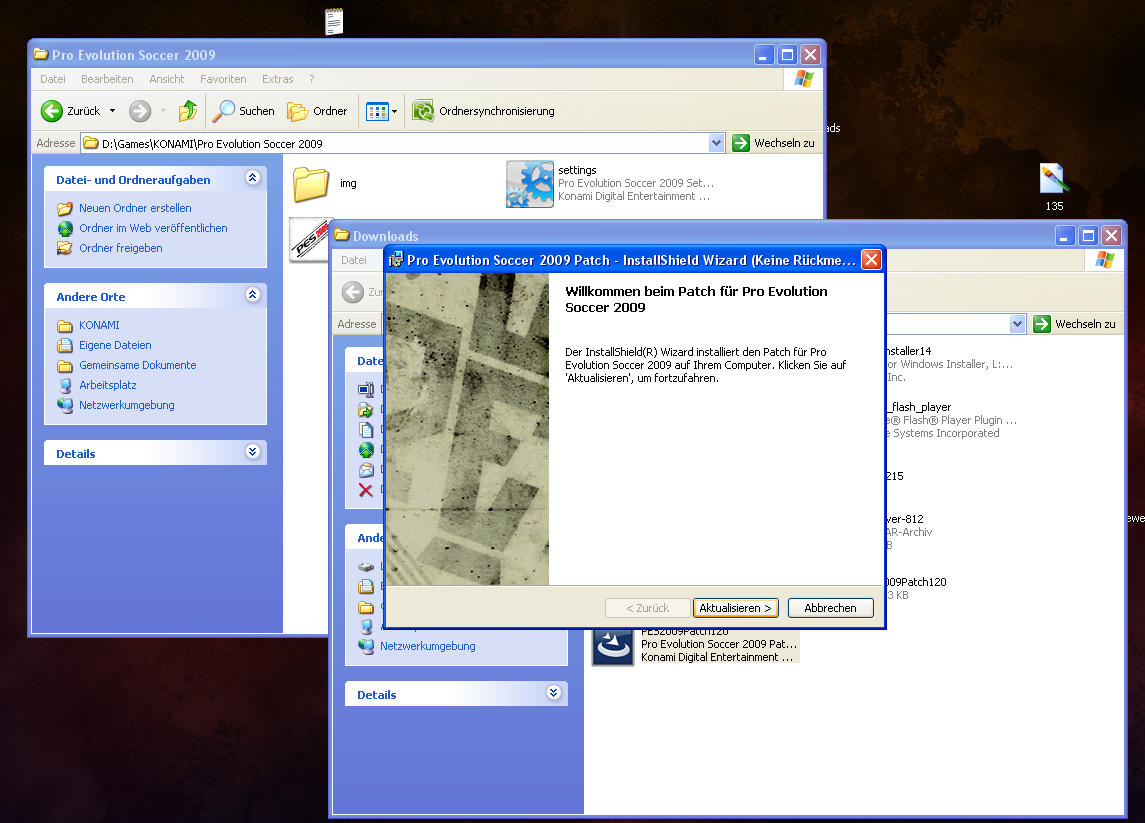Open Arbeitsplatz link
This screenshot has width=1145, height=823.
[107, 385]
